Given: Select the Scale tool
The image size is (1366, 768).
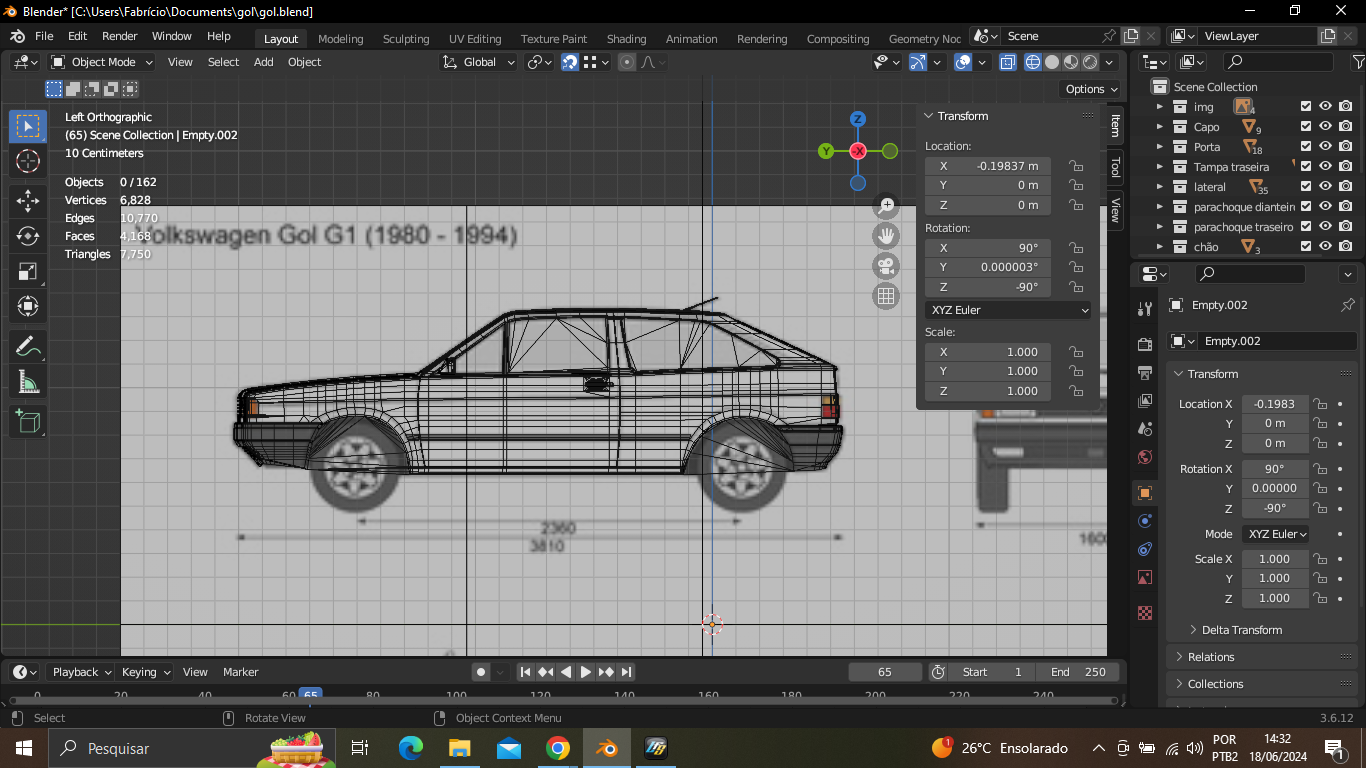Looking at the screenshot, I should point(28,272).
